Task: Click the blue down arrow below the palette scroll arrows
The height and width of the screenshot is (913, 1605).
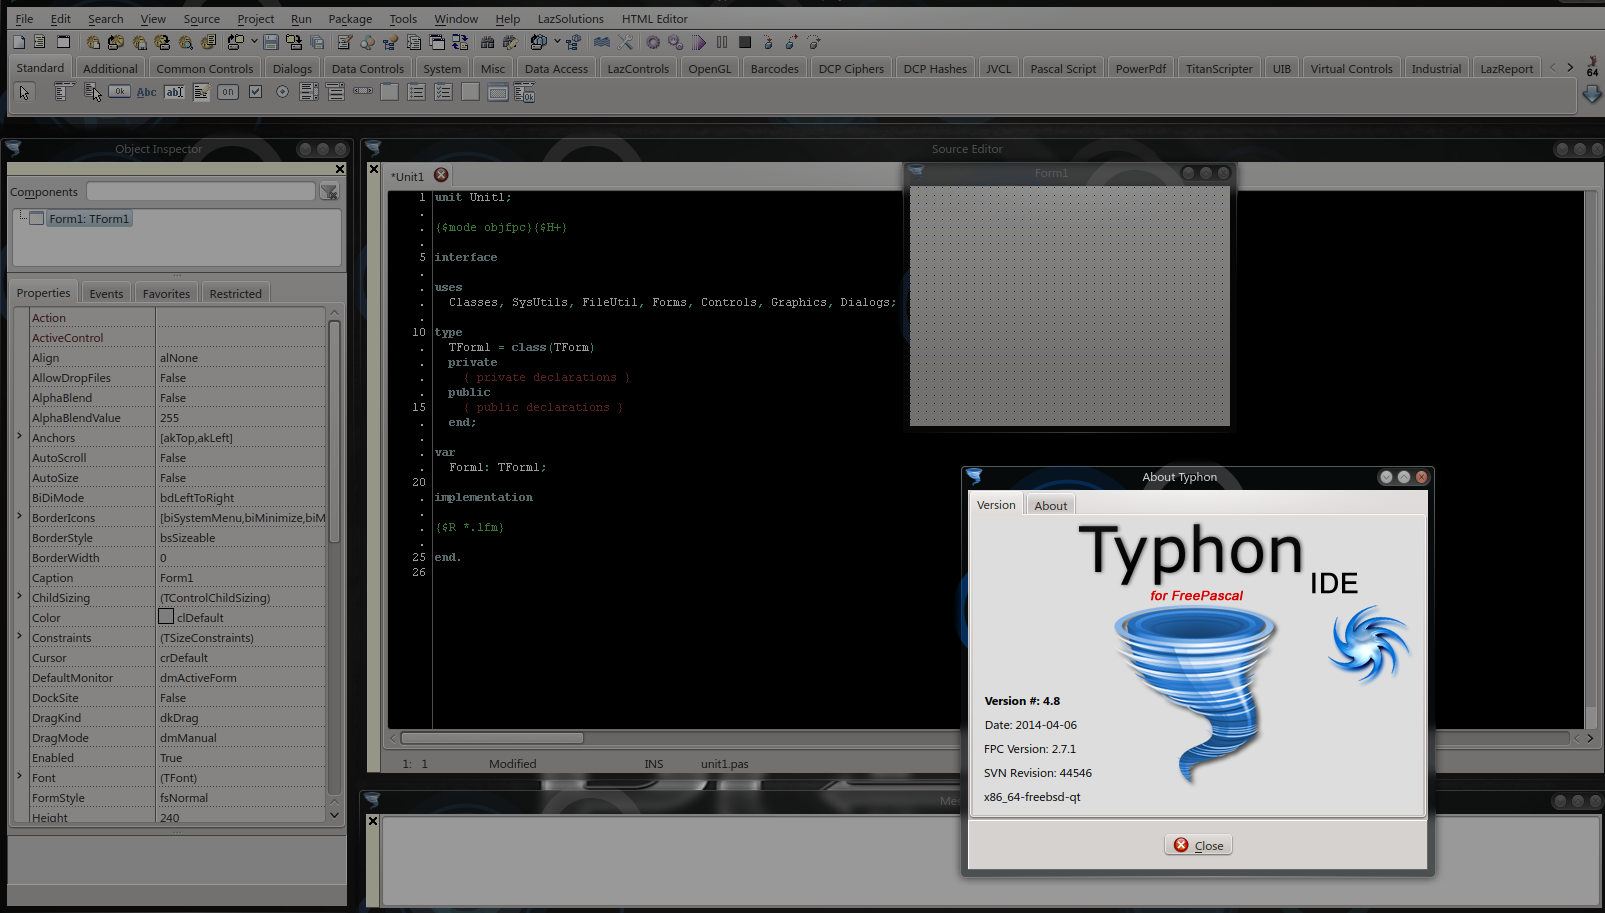Action: click(x=1592, y=94)
